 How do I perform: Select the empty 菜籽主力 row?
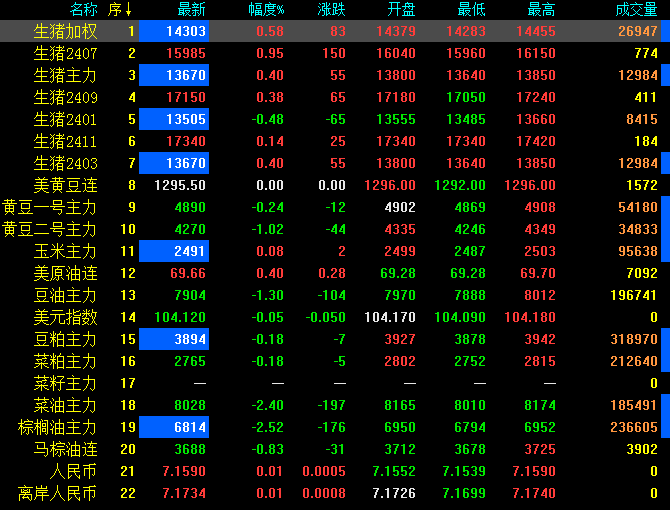click(65, 383)
